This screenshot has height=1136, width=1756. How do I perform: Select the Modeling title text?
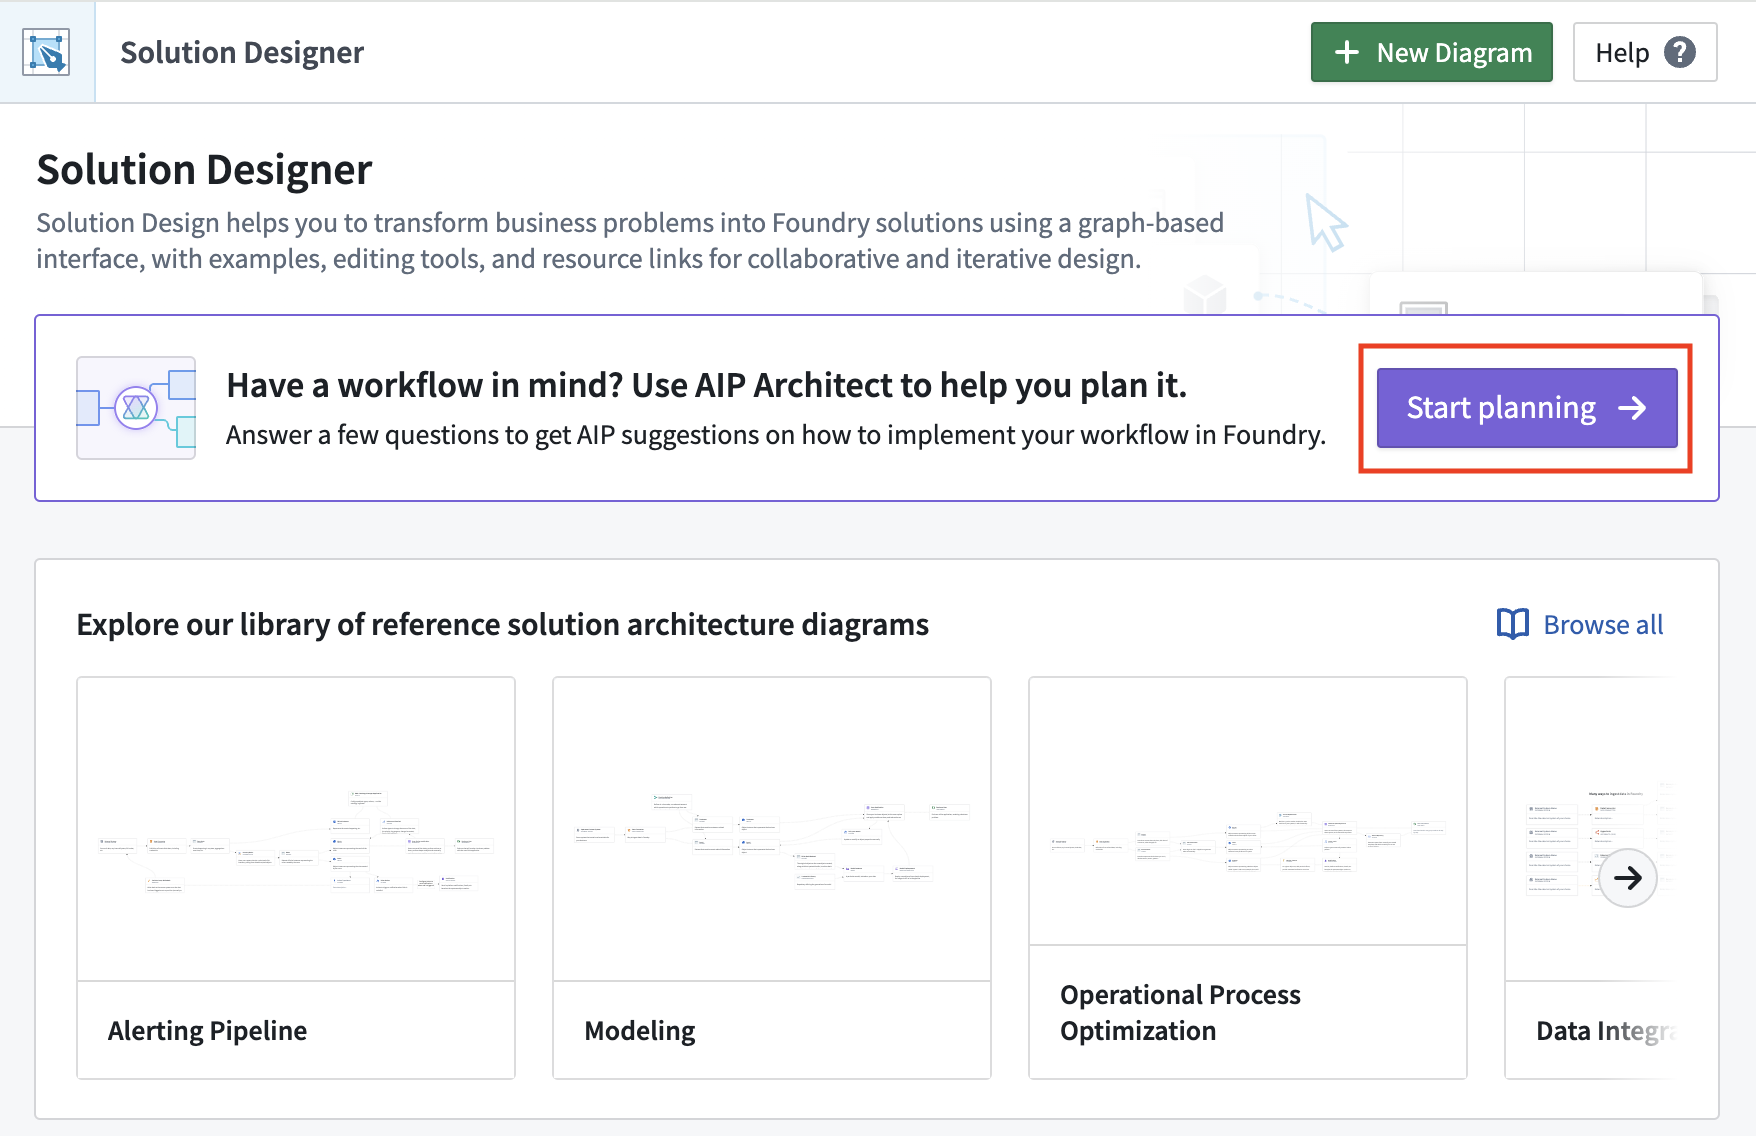(x=639, y=1030)
